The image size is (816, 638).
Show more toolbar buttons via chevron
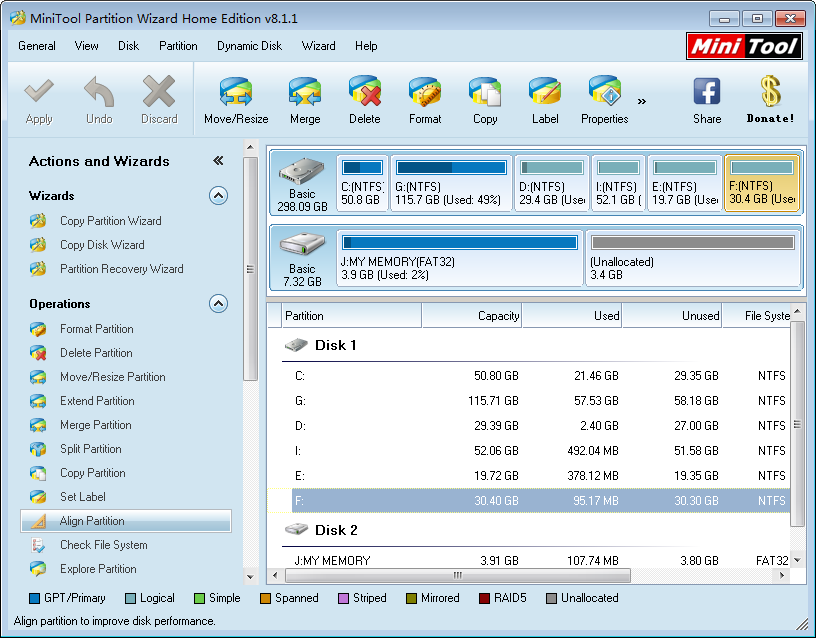click(642, 101)
